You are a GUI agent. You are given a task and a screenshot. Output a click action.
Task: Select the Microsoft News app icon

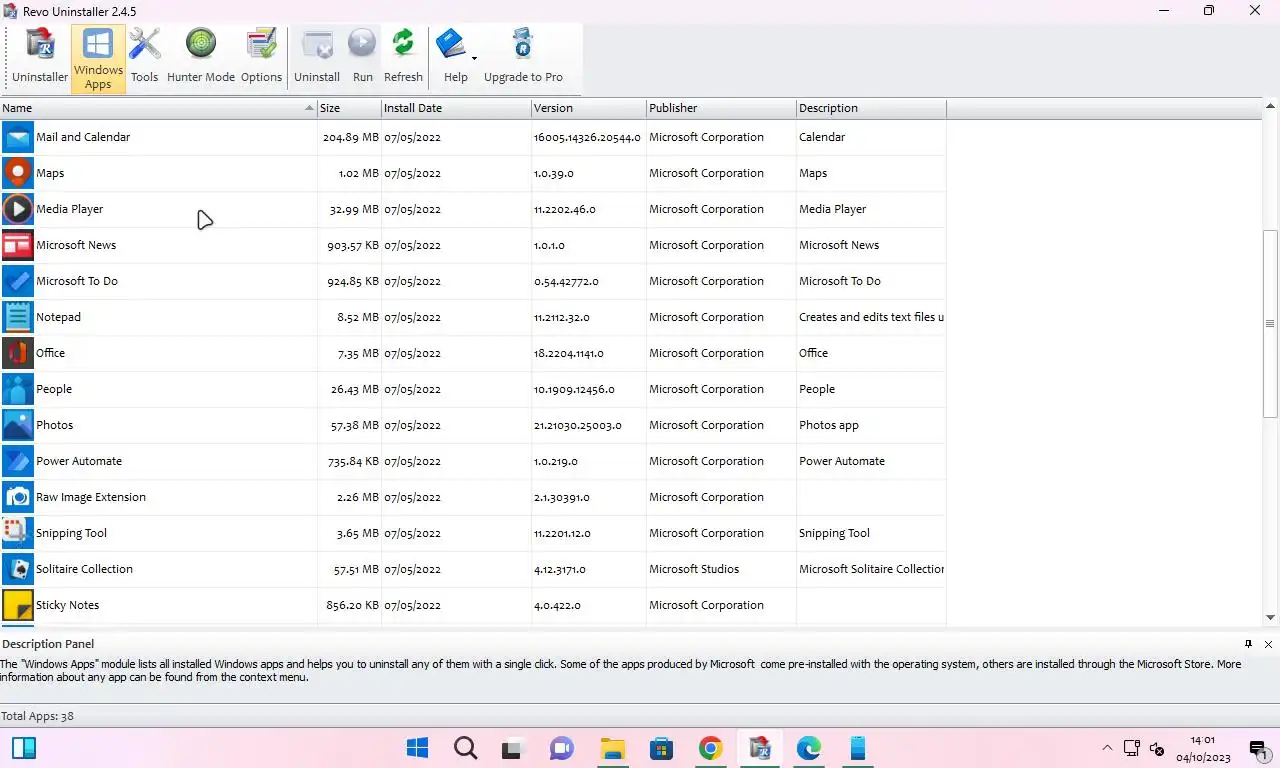[x=18, y=245]
